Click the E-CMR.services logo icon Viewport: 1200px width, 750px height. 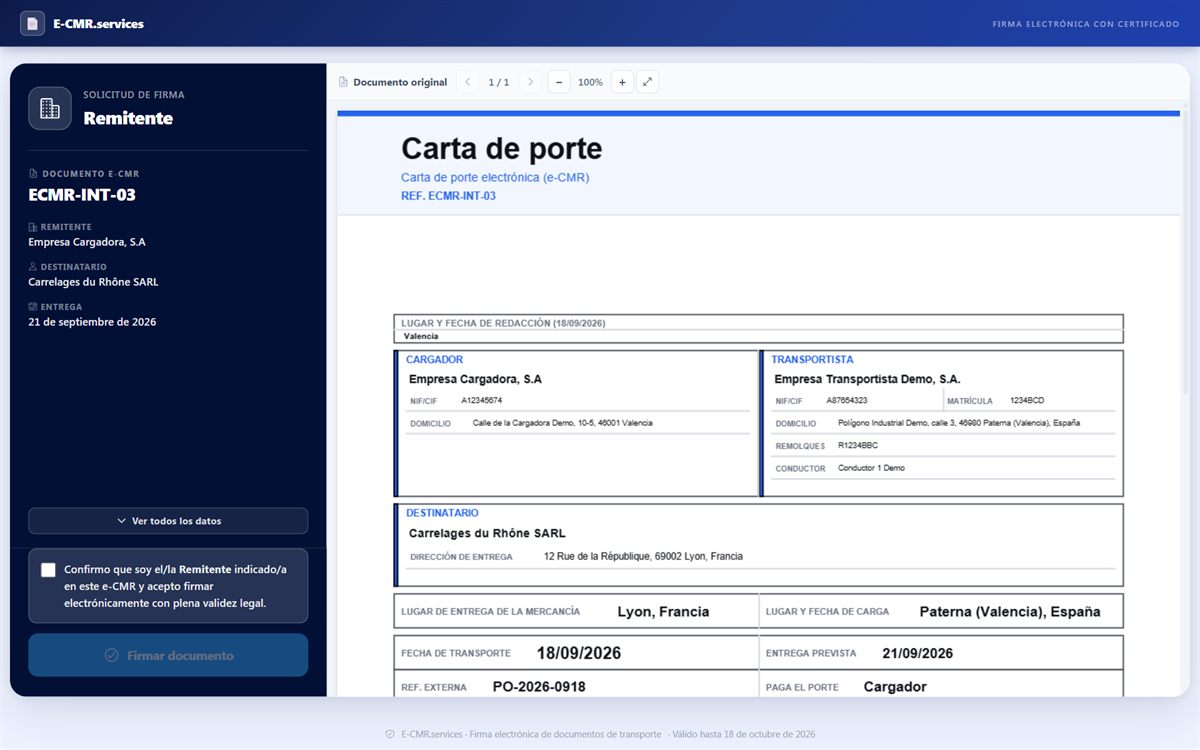(x=33, y=23)
